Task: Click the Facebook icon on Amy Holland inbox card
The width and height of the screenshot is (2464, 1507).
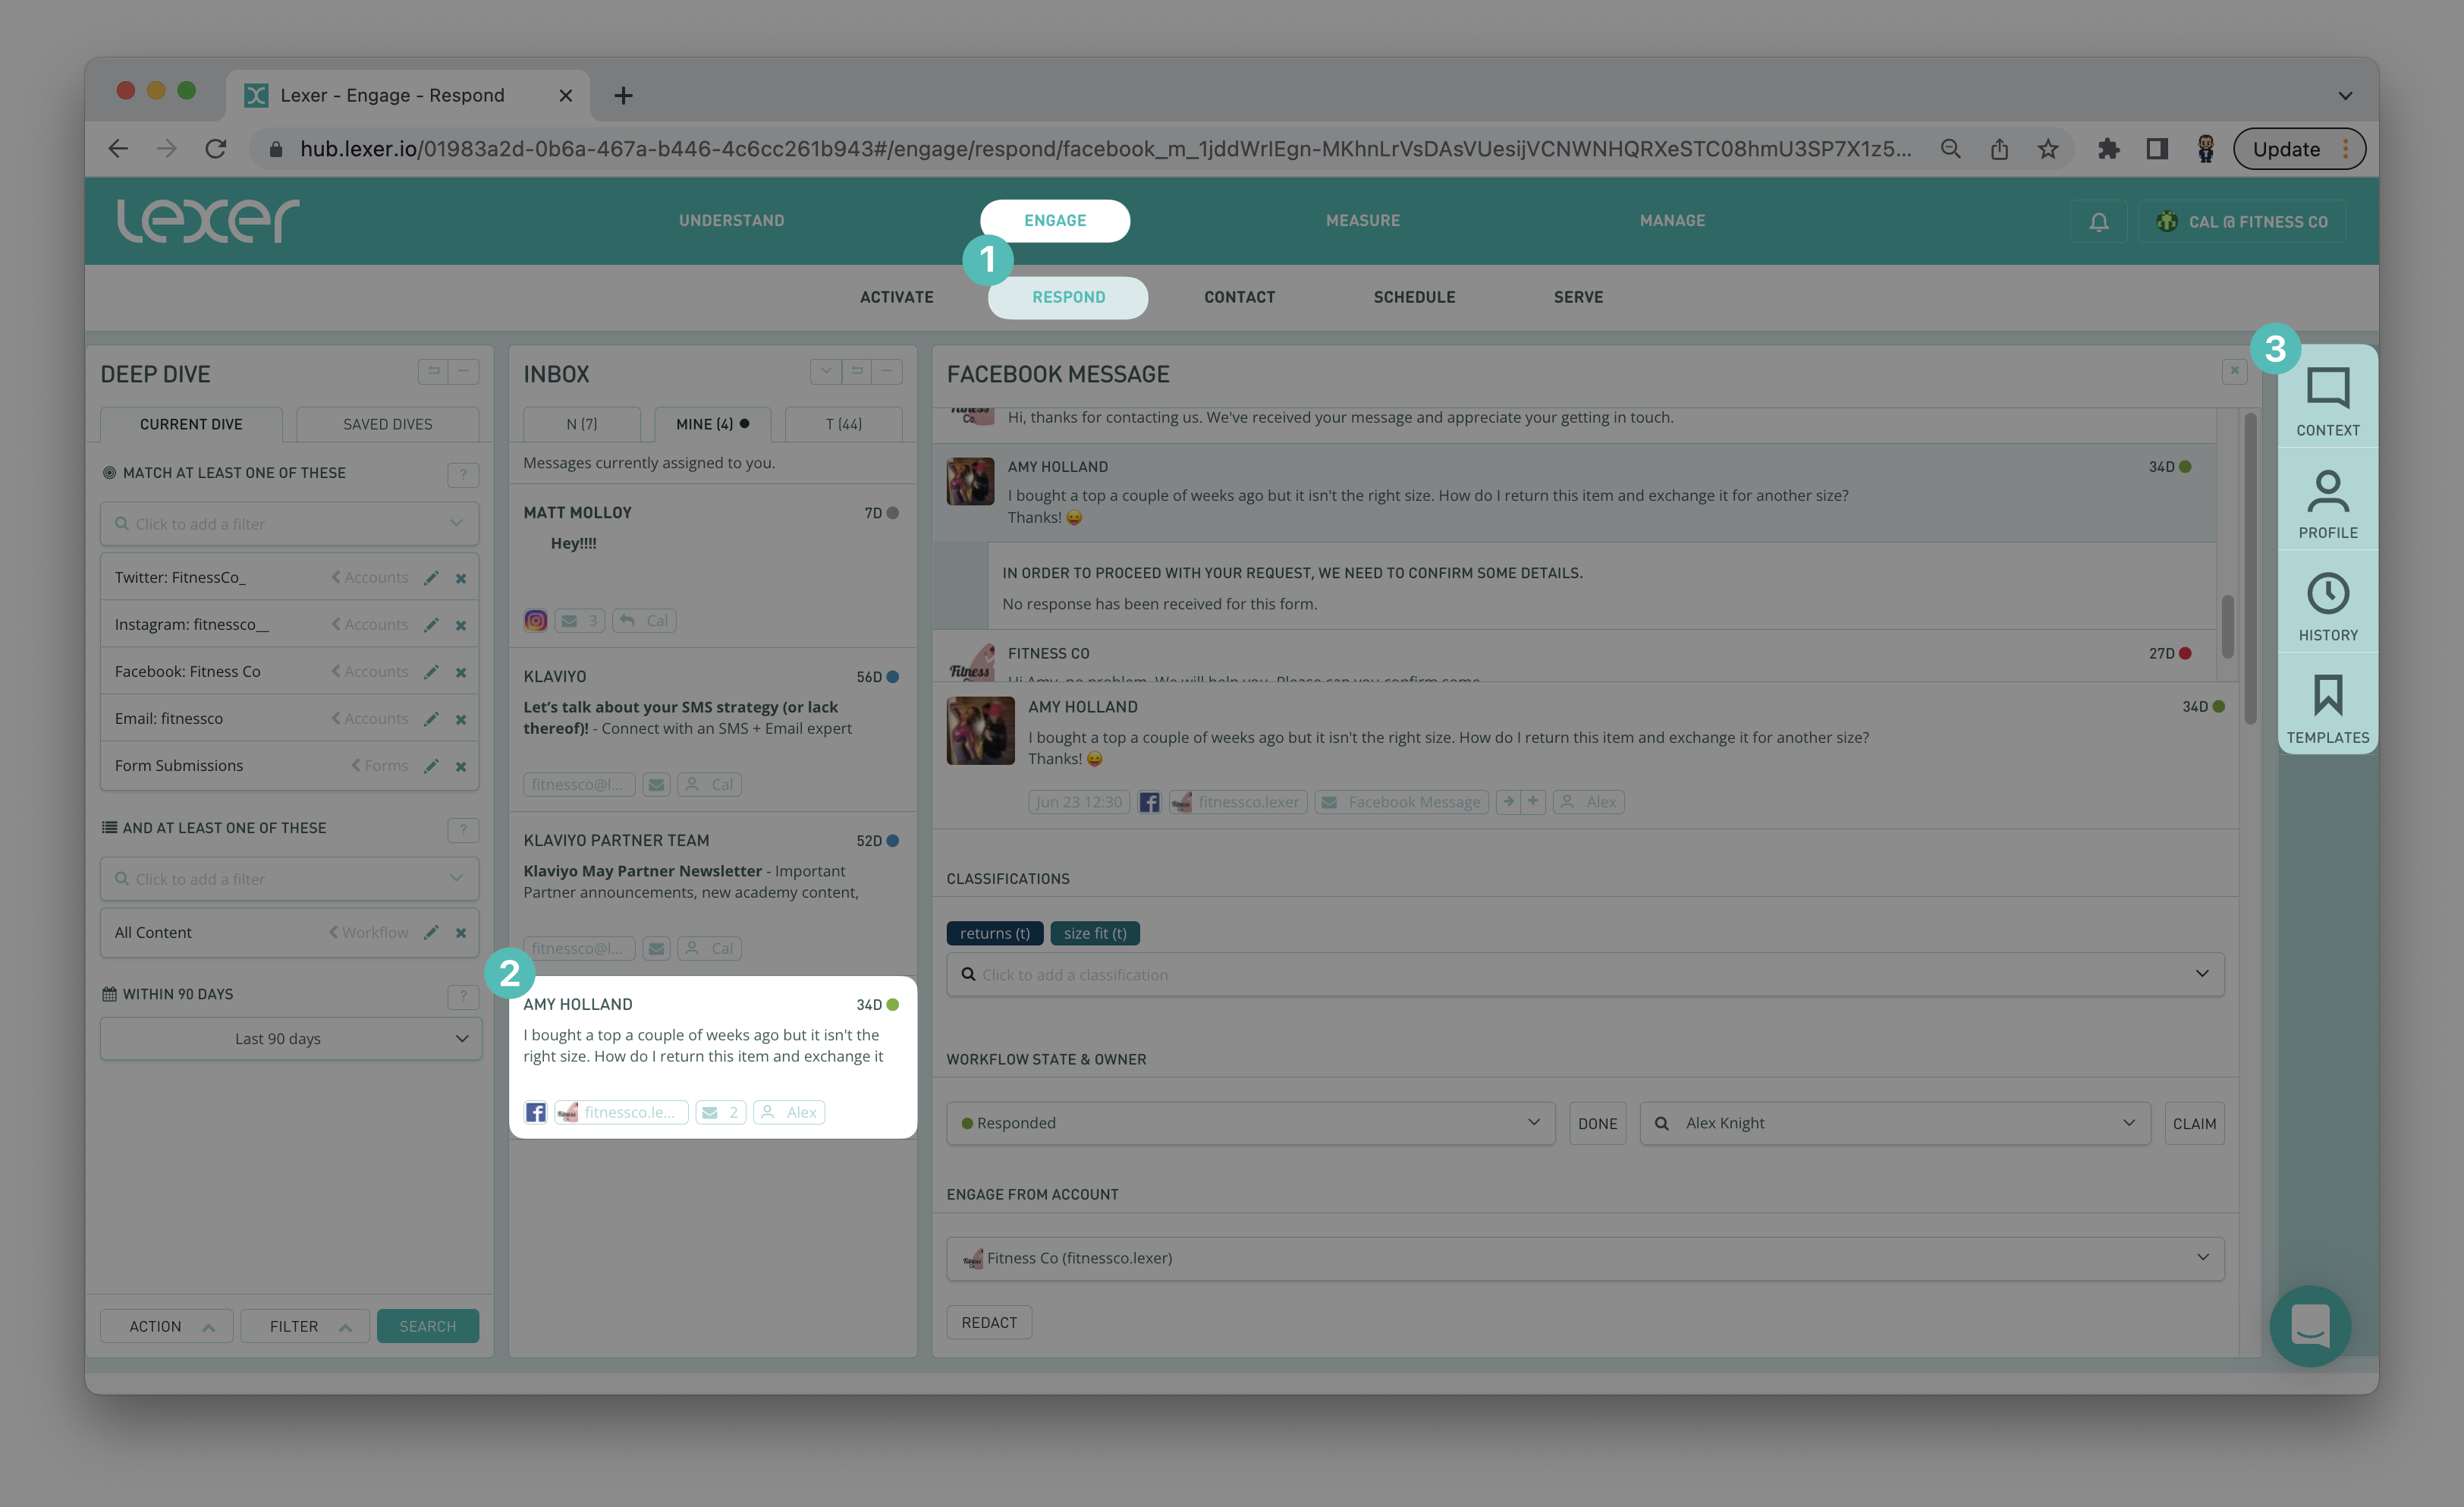Action: (x=536, y=1112)
